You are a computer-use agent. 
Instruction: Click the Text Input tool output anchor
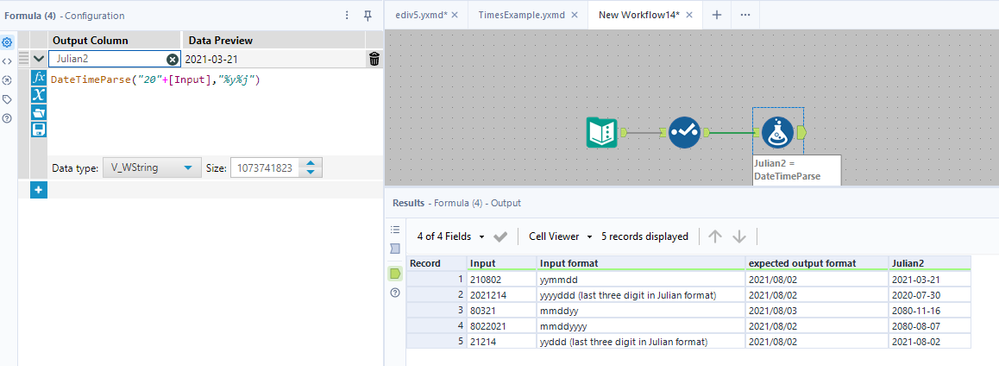(624, 133)
